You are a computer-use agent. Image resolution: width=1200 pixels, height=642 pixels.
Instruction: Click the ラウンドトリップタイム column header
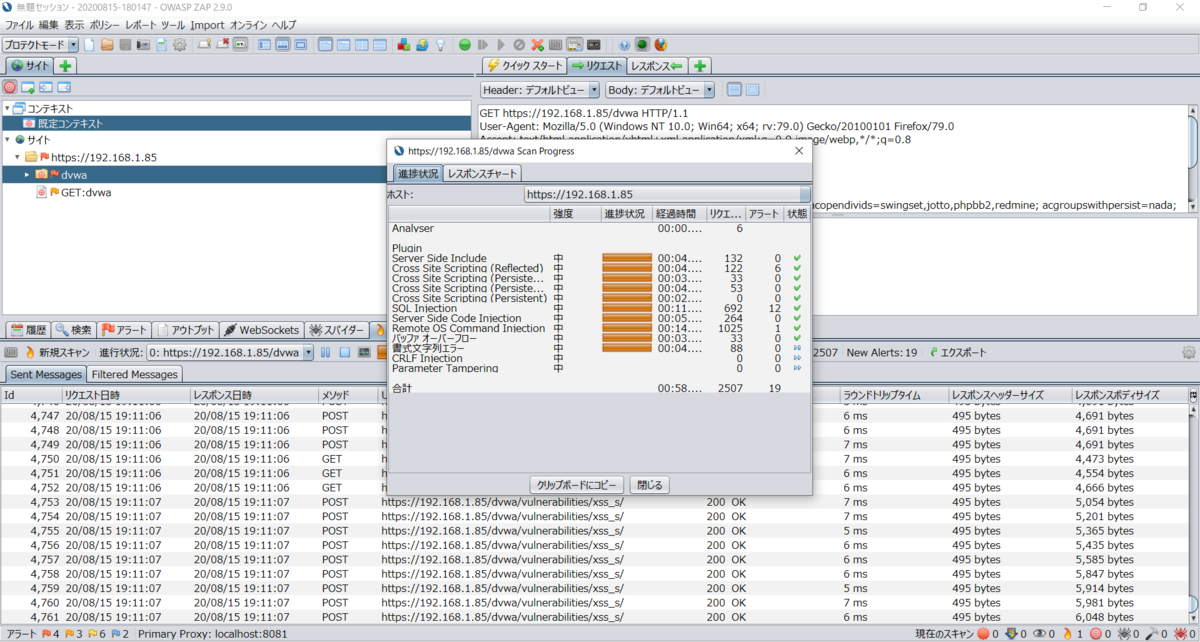[x=893, y=396]
